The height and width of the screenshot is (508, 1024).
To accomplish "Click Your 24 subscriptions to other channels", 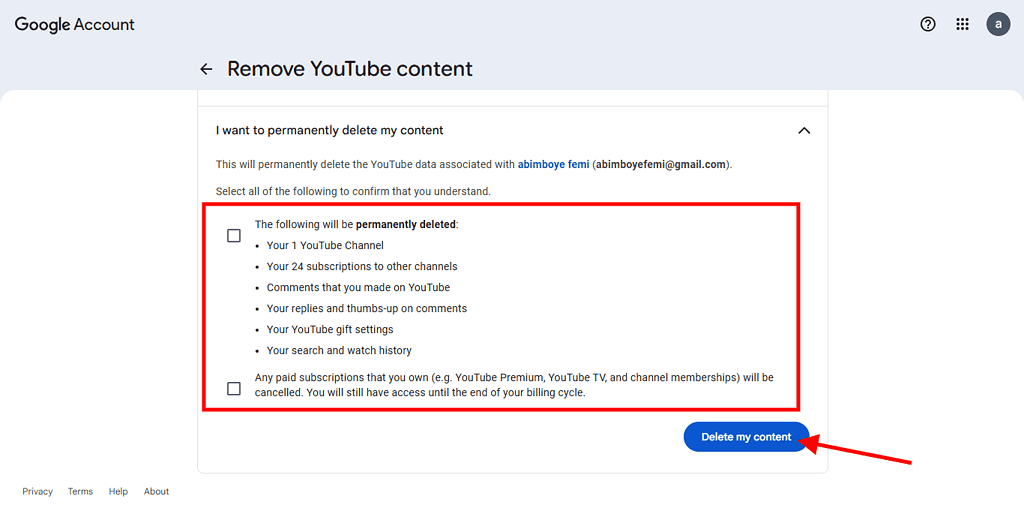I will [x=362, y=266].
